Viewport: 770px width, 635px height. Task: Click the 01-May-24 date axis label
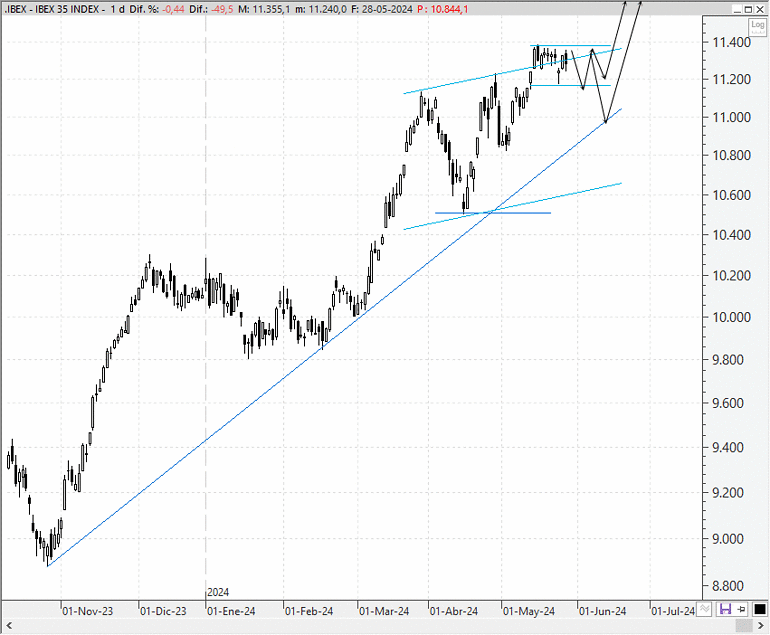529,611
